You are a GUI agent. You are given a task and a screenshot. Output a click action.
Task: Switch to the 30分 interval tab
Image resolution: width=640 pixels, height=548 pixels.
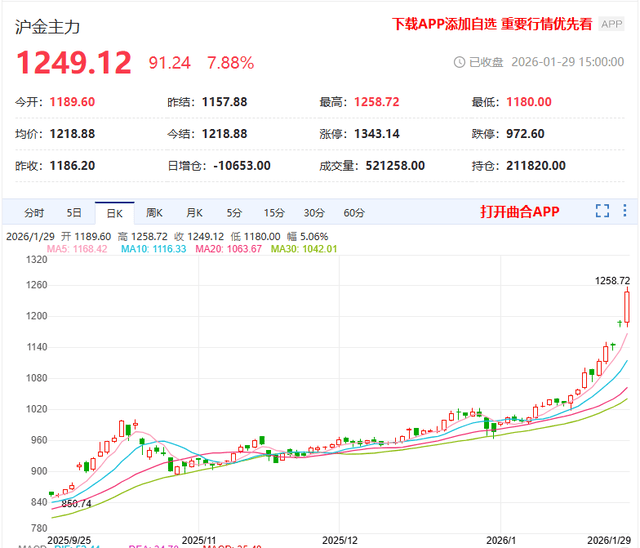[314, 212]
